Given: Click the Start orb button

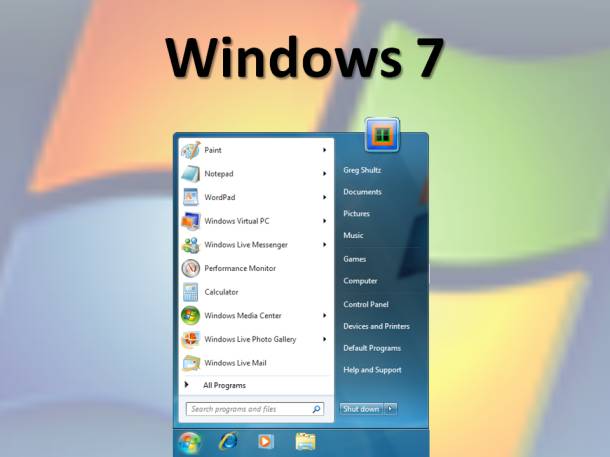Looking at the screenshot, I should click(189, 441).
